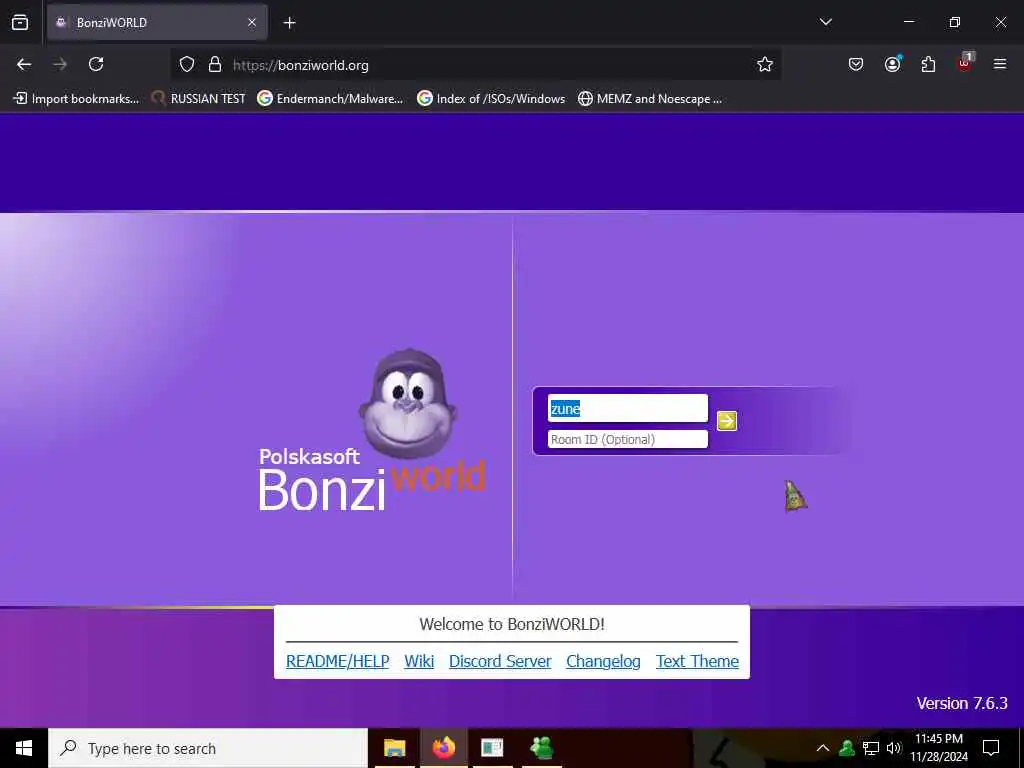This screenshot has width=1024, height=768.
Task: Open the Firefox View icon
Action: pyautogui.click(x=20, y=22)
